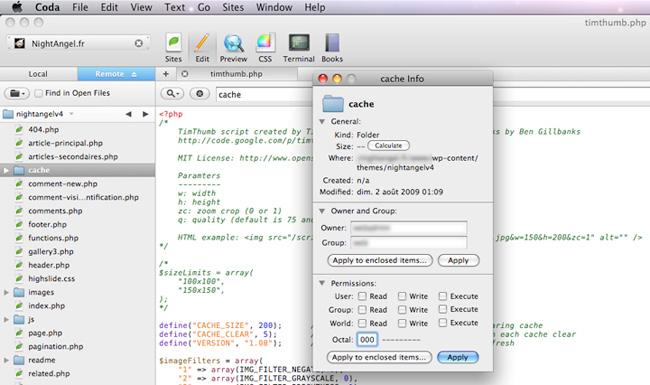Viewport: 650px width, 385px height.
Task: Navigate forward with the right arrow in sidebar
Action: tap(145, 114)
